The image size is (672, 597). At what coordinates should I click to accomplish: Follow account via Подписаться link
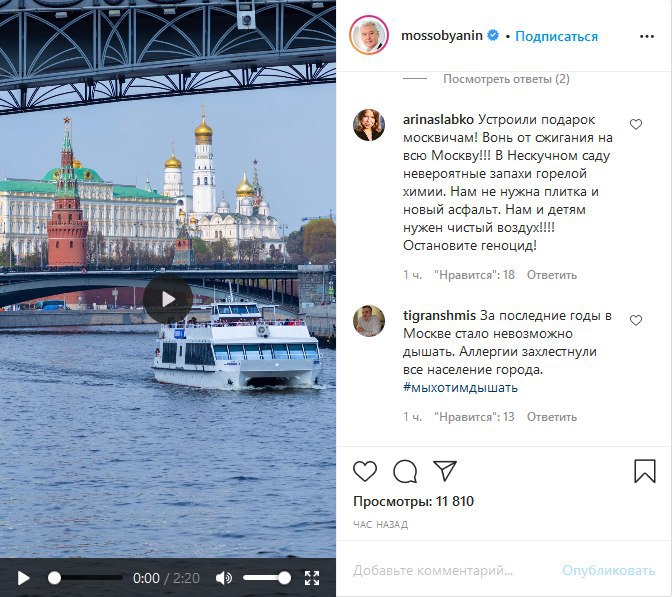point(556,36)
